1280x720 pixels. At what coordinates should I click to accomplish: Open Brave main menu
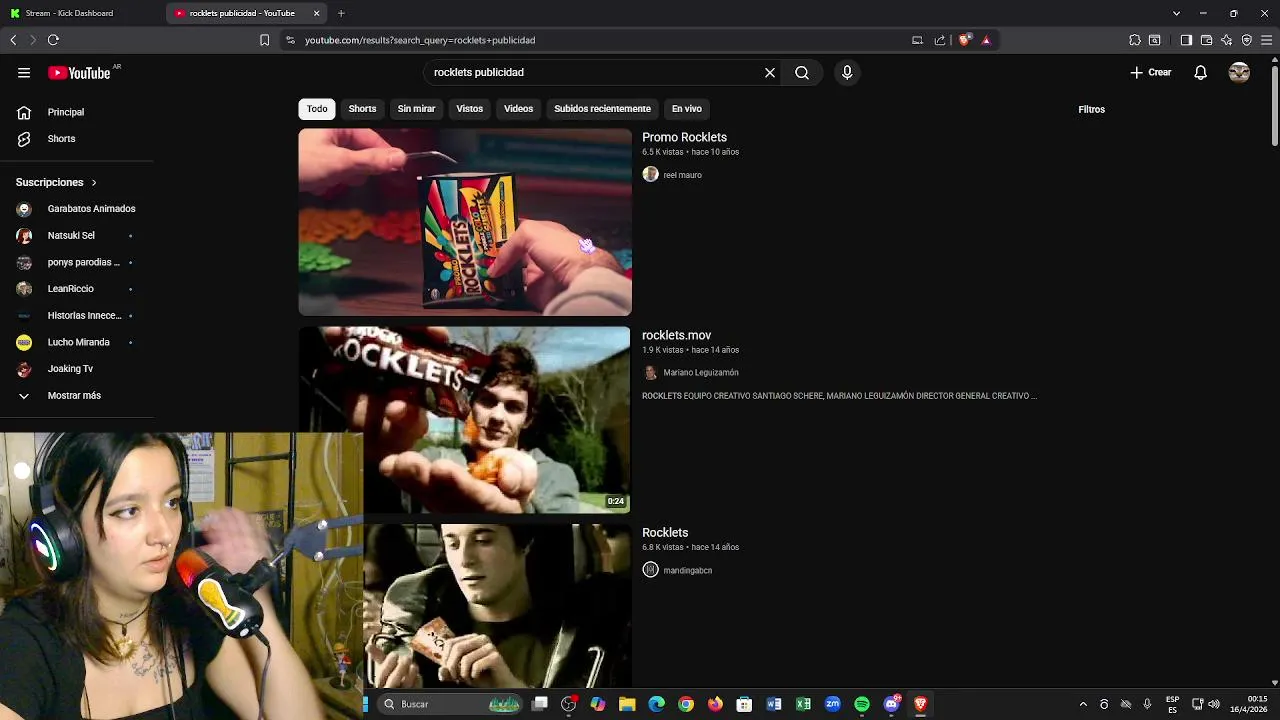coord(1267,40)
